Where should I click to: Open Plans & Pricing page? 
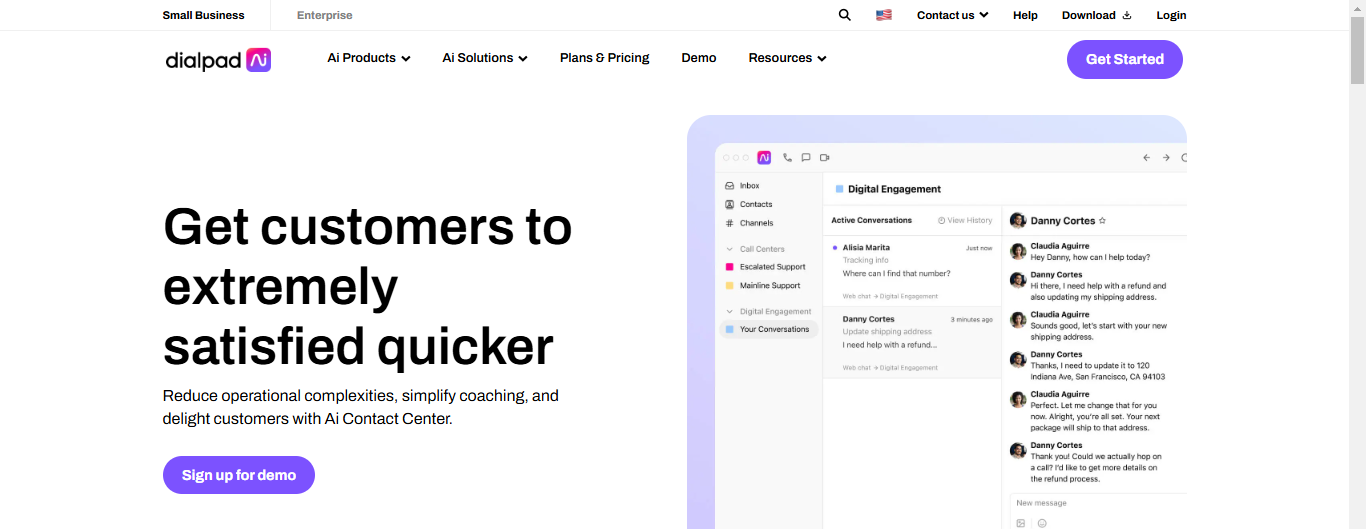(x=605, y=58)
